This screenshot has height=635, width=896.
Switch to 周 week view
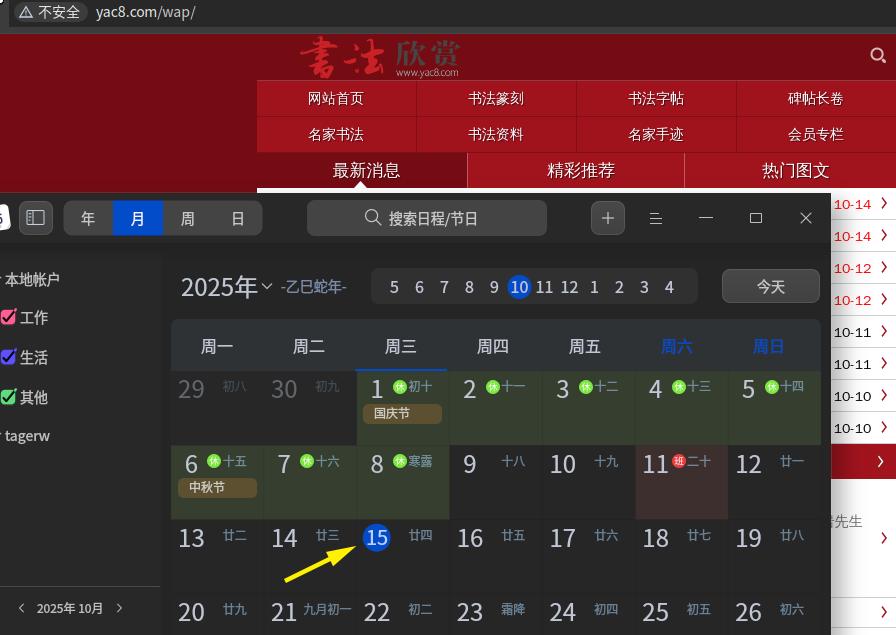[188, 218]
